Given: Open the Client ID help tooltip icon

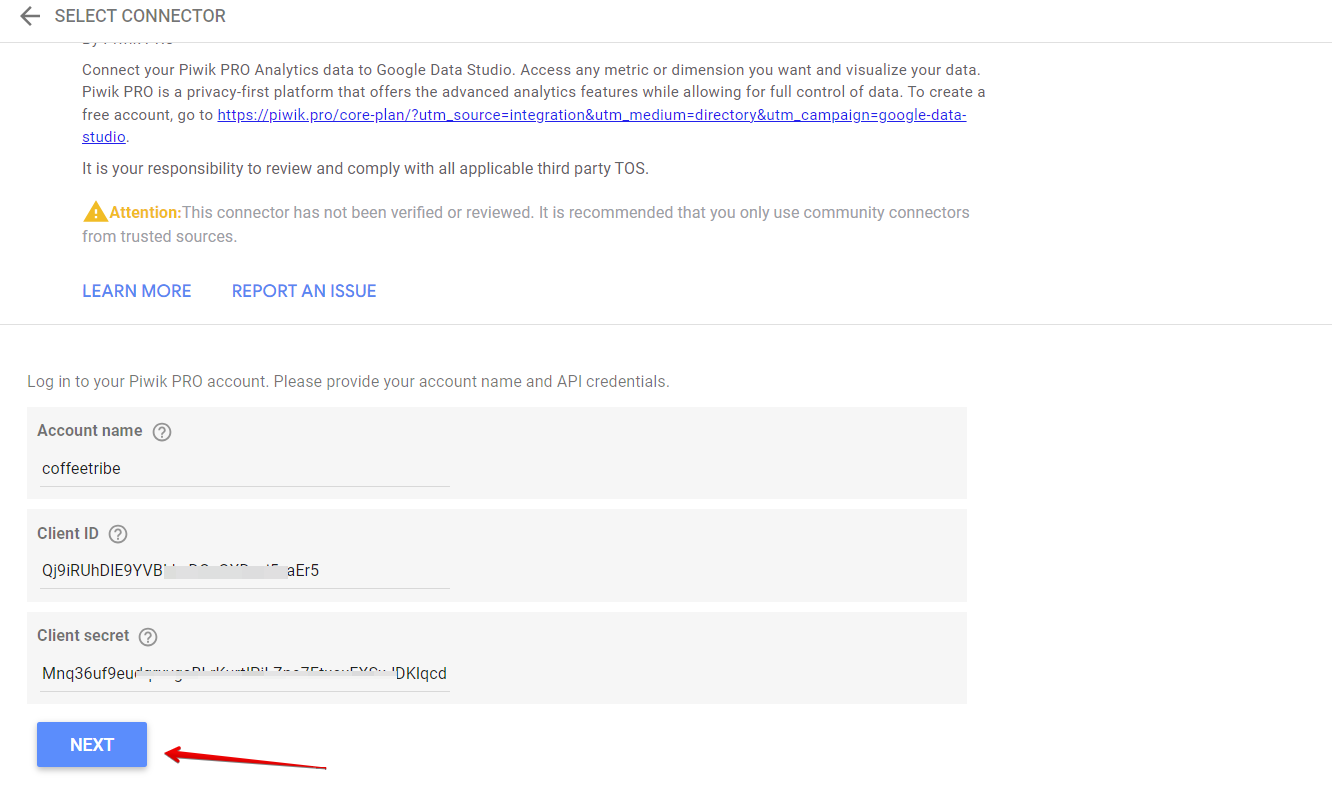Looking at the screenshot, I should point(118,534).
